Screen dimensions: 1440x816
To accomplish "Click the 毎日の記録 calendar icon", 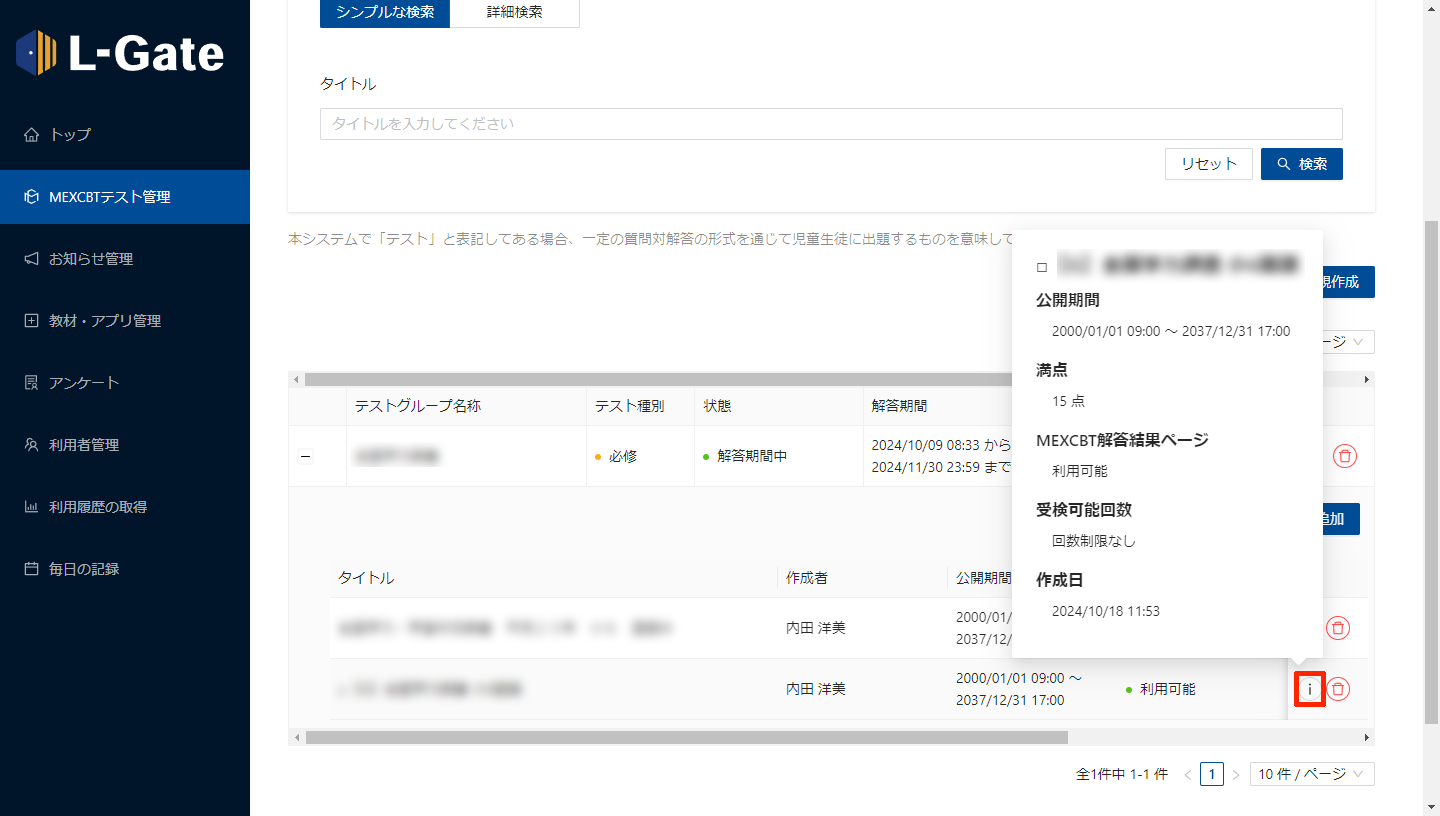I will click(x=31, y=569).
